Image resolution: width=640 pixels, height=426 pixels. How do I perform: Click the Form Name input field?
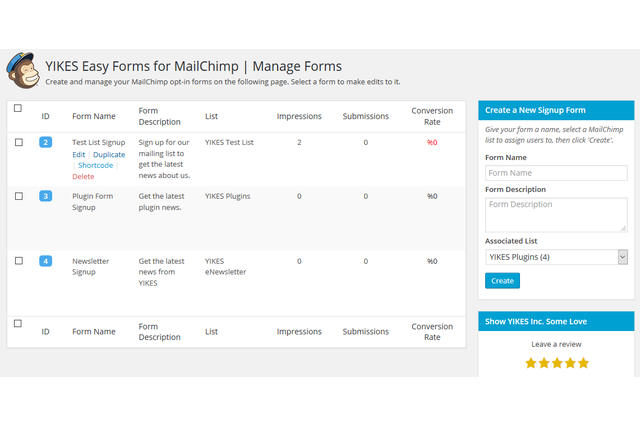556,173
